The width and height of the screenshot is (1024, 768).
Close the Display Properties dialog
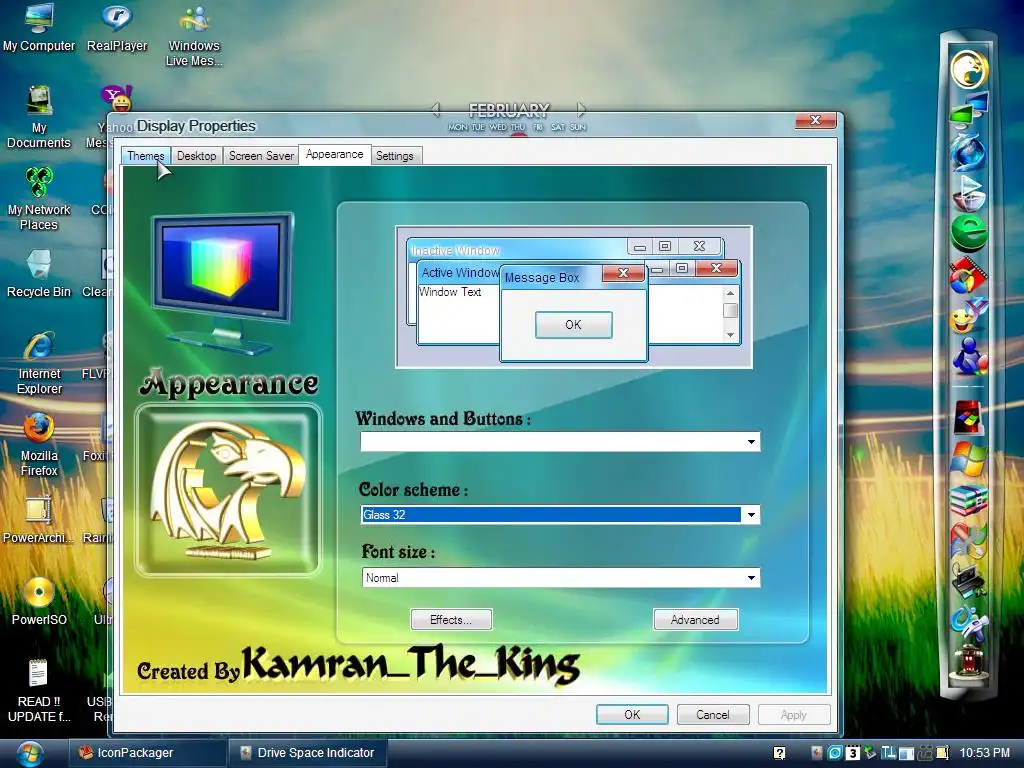click(815, 120)
